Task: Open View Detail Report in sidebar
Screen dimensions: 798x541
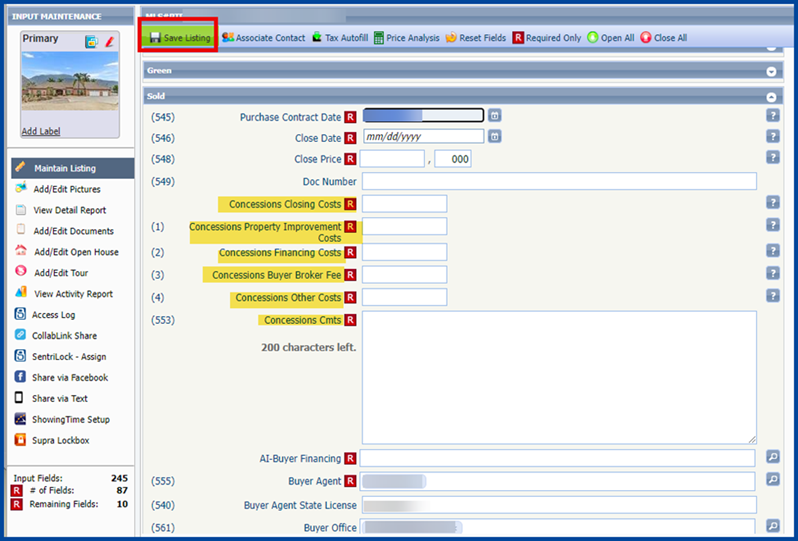Action: click(69, 210)
